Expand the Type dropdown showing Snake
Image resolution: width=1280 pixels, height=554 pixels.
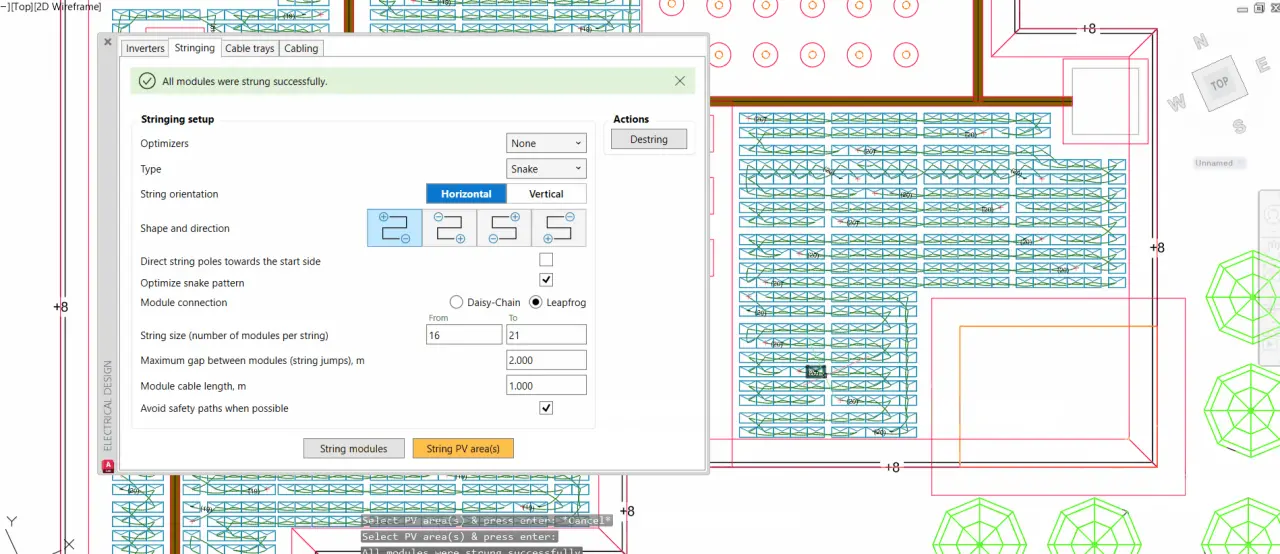pyautogui.click(x=546, y=169)
